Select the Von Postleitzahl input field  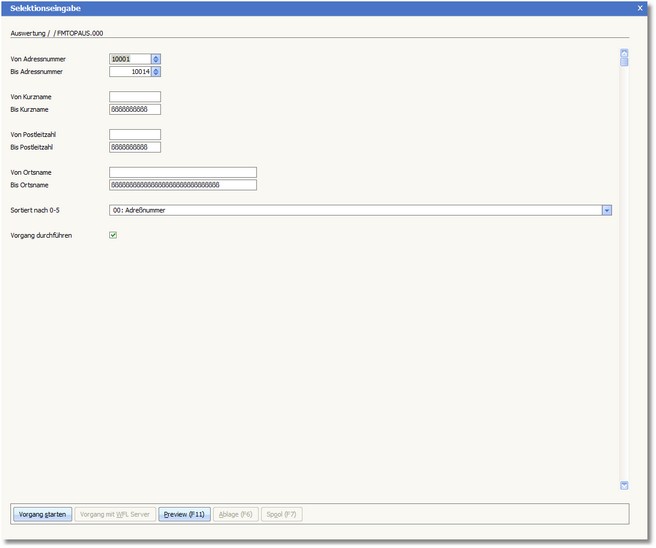[x=135, y=134]
